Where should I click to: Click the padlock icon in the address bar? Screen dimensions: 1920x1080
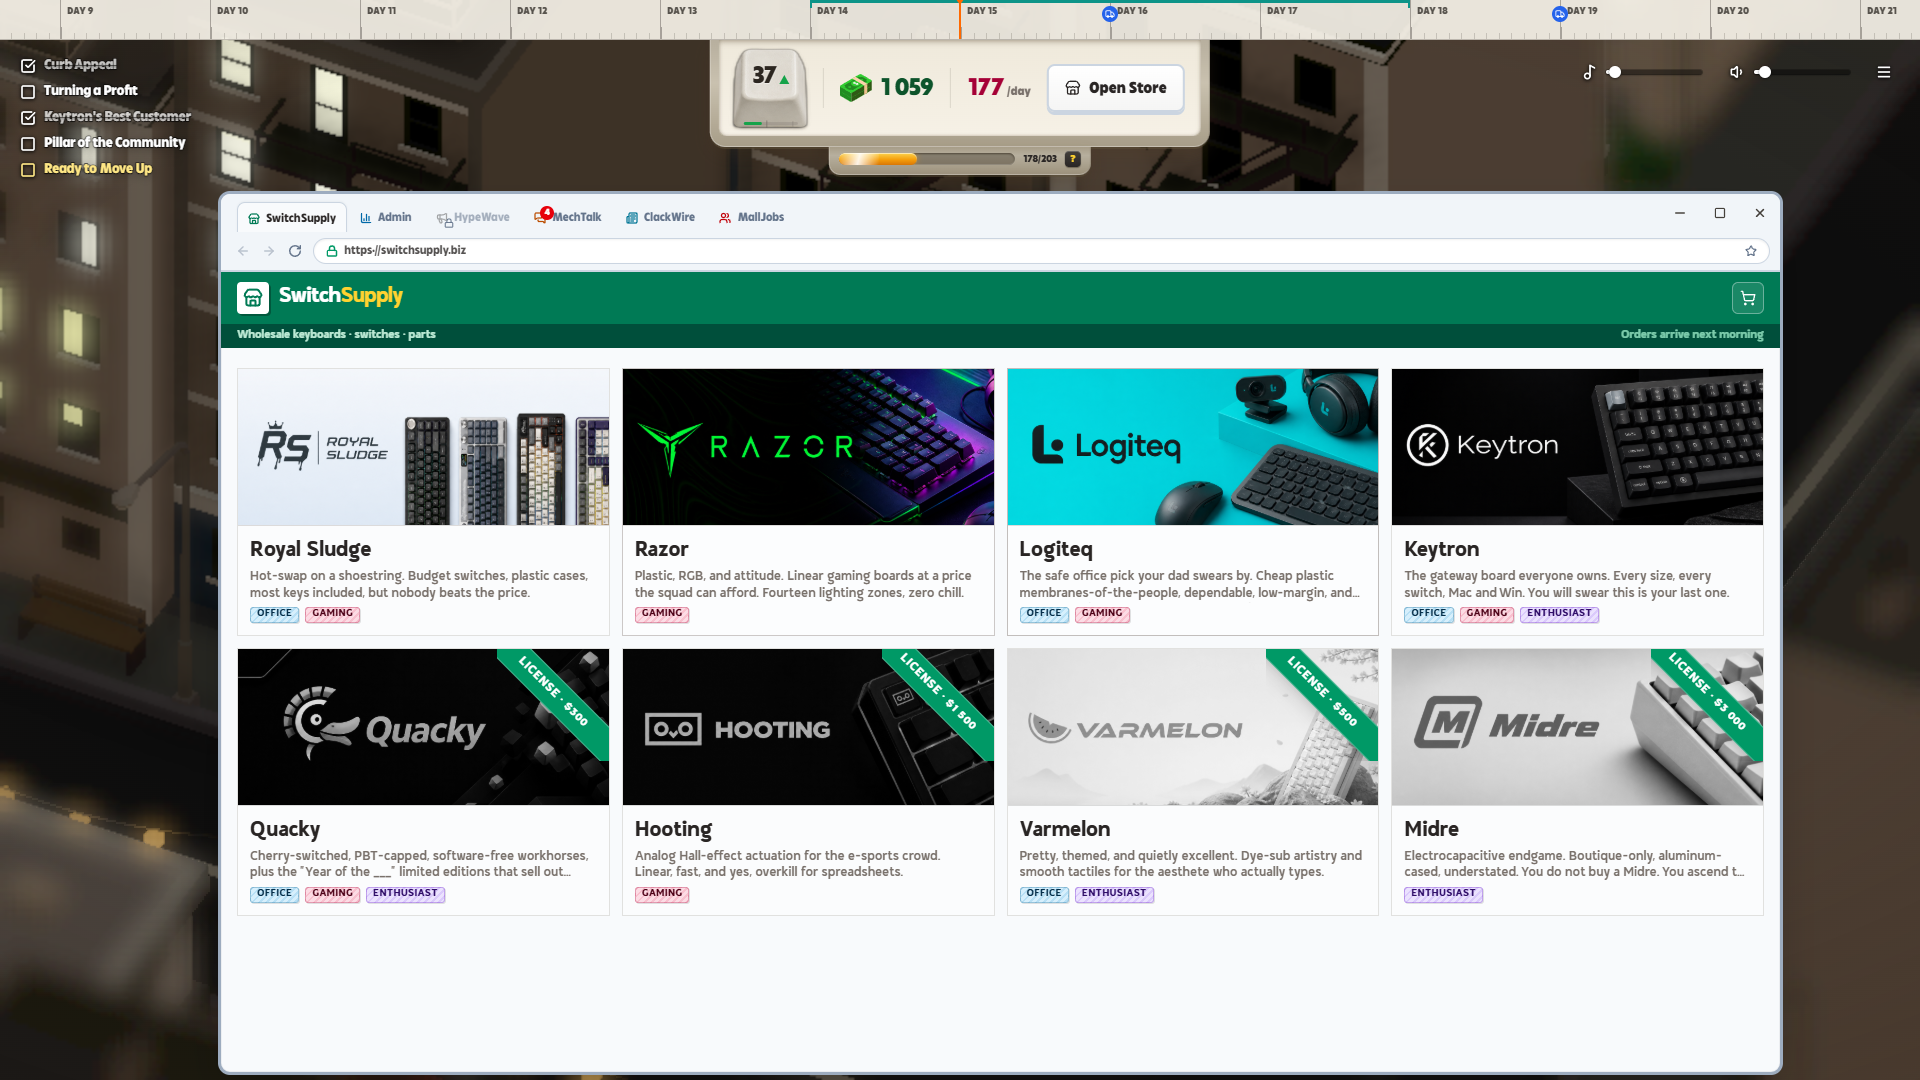click(331, 251)
